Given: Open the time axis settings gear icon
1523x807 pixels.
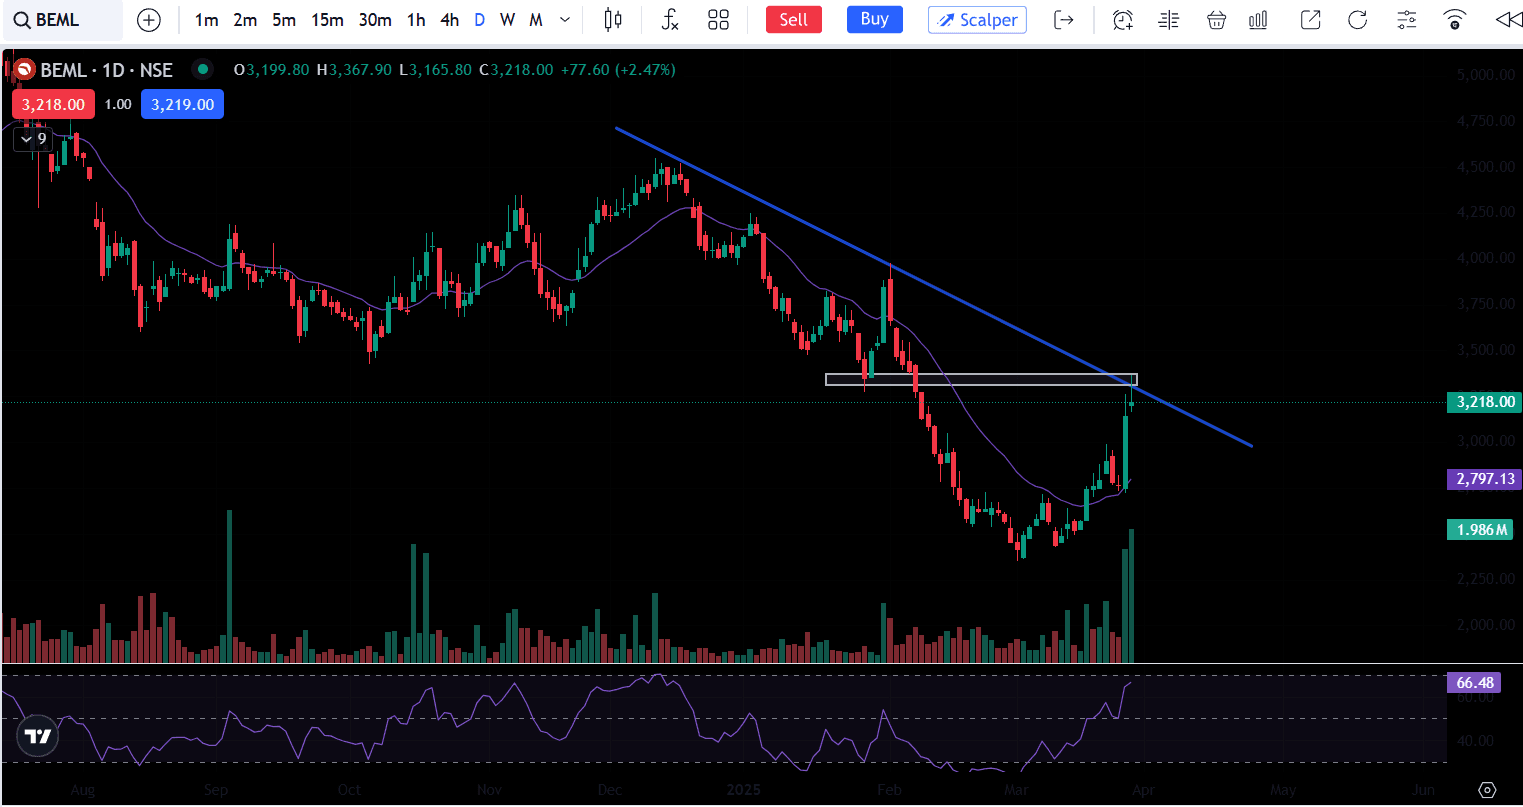Looking at the screenshot, I should (x=1486, y=790).
